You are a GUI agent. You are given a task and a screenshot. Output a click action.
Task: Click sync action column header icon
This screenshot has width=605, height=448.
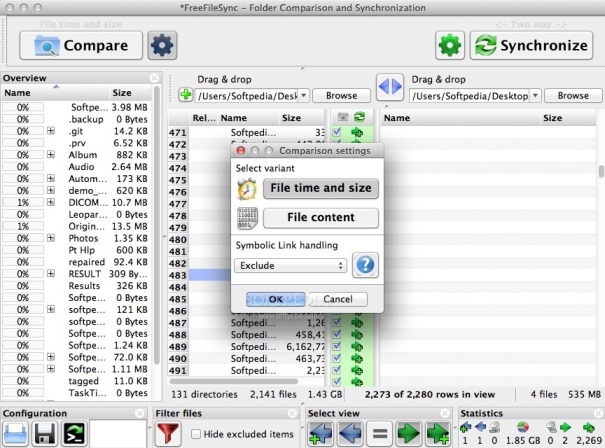(x=359, y=117)
